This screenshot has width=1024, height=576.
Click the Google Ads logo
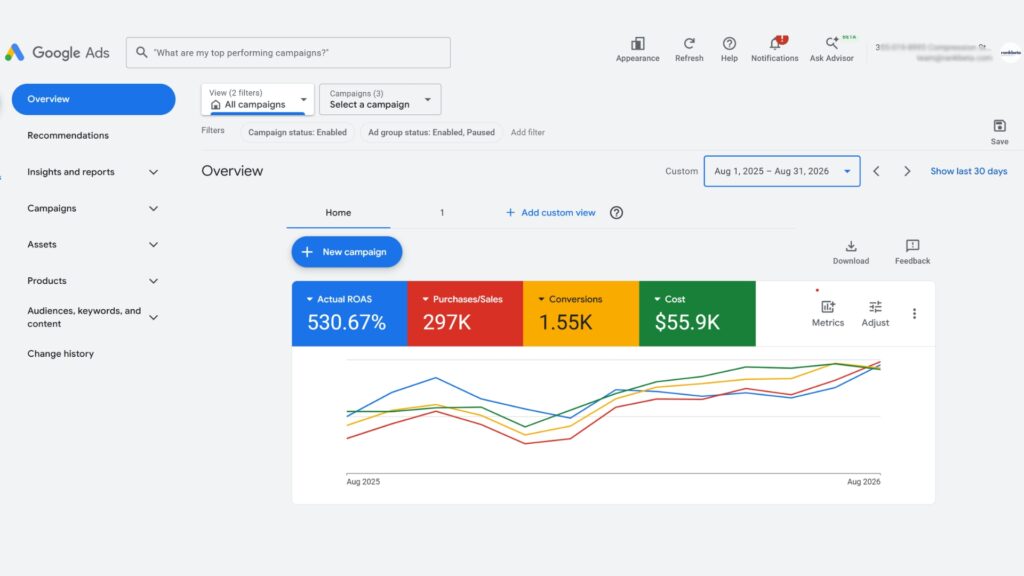click(57, 52)
